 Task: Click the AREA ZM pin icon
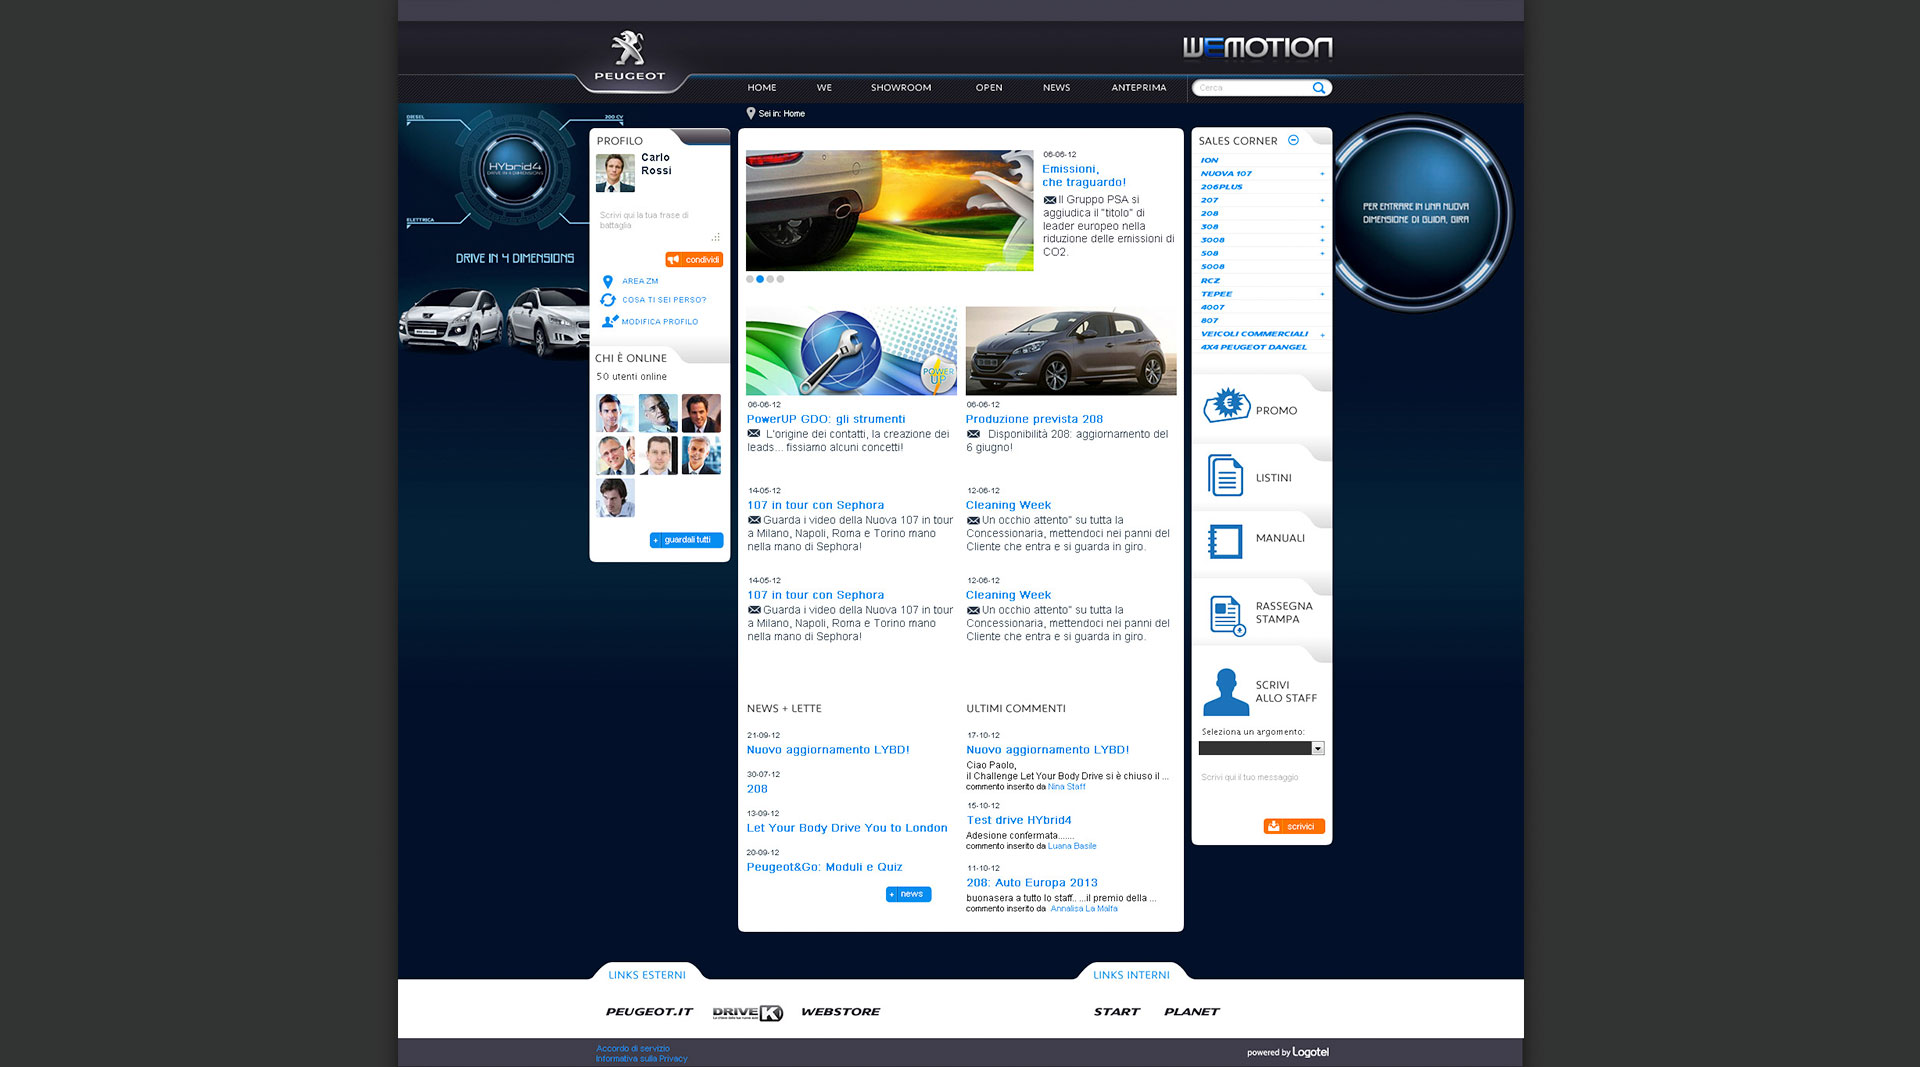click(607, 282)
